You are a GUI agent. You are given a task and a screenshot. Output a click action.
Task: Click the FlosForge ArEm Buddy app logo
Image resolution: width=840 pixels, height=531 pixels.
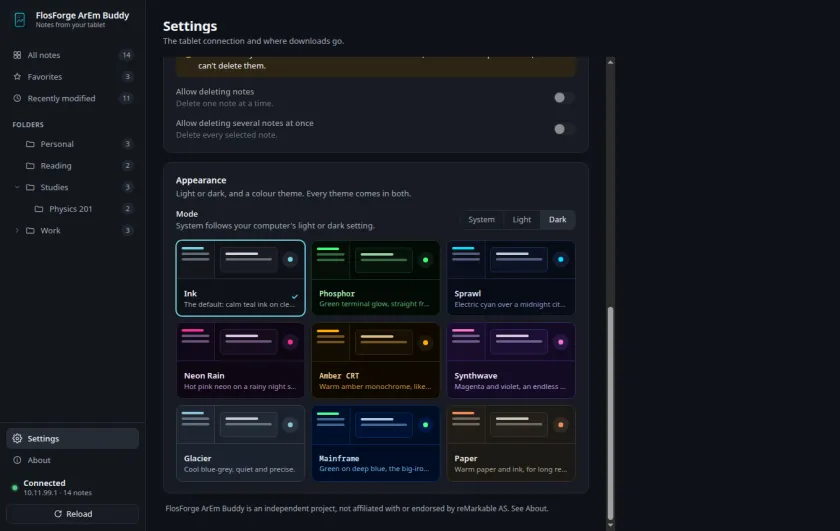pyautogui.click(x=20, y=20)
